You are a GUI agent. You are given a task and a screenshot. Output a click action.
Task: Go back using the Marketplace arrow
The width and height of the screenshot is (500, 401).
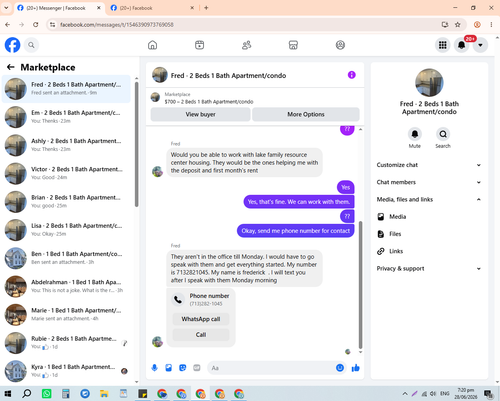11,67
